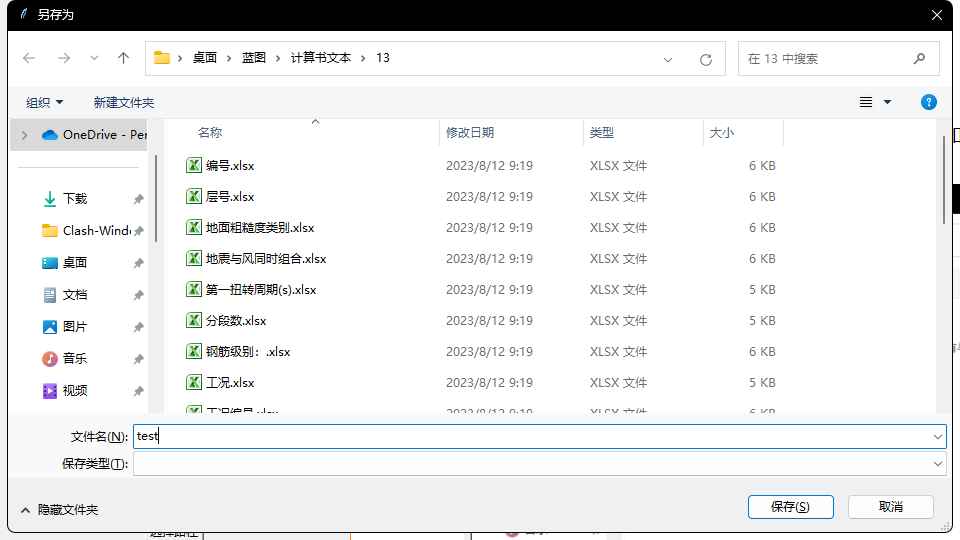
Task: Click the Save (保存) button
Action: click(x=790, y=507)
